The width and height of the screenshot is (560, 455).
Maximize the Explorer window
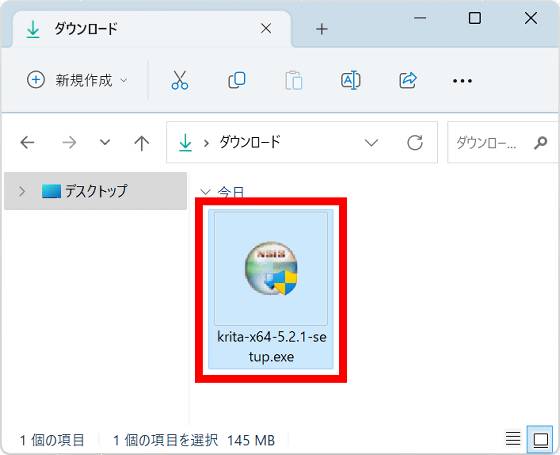pyautogui.click(x=475, y=18)
